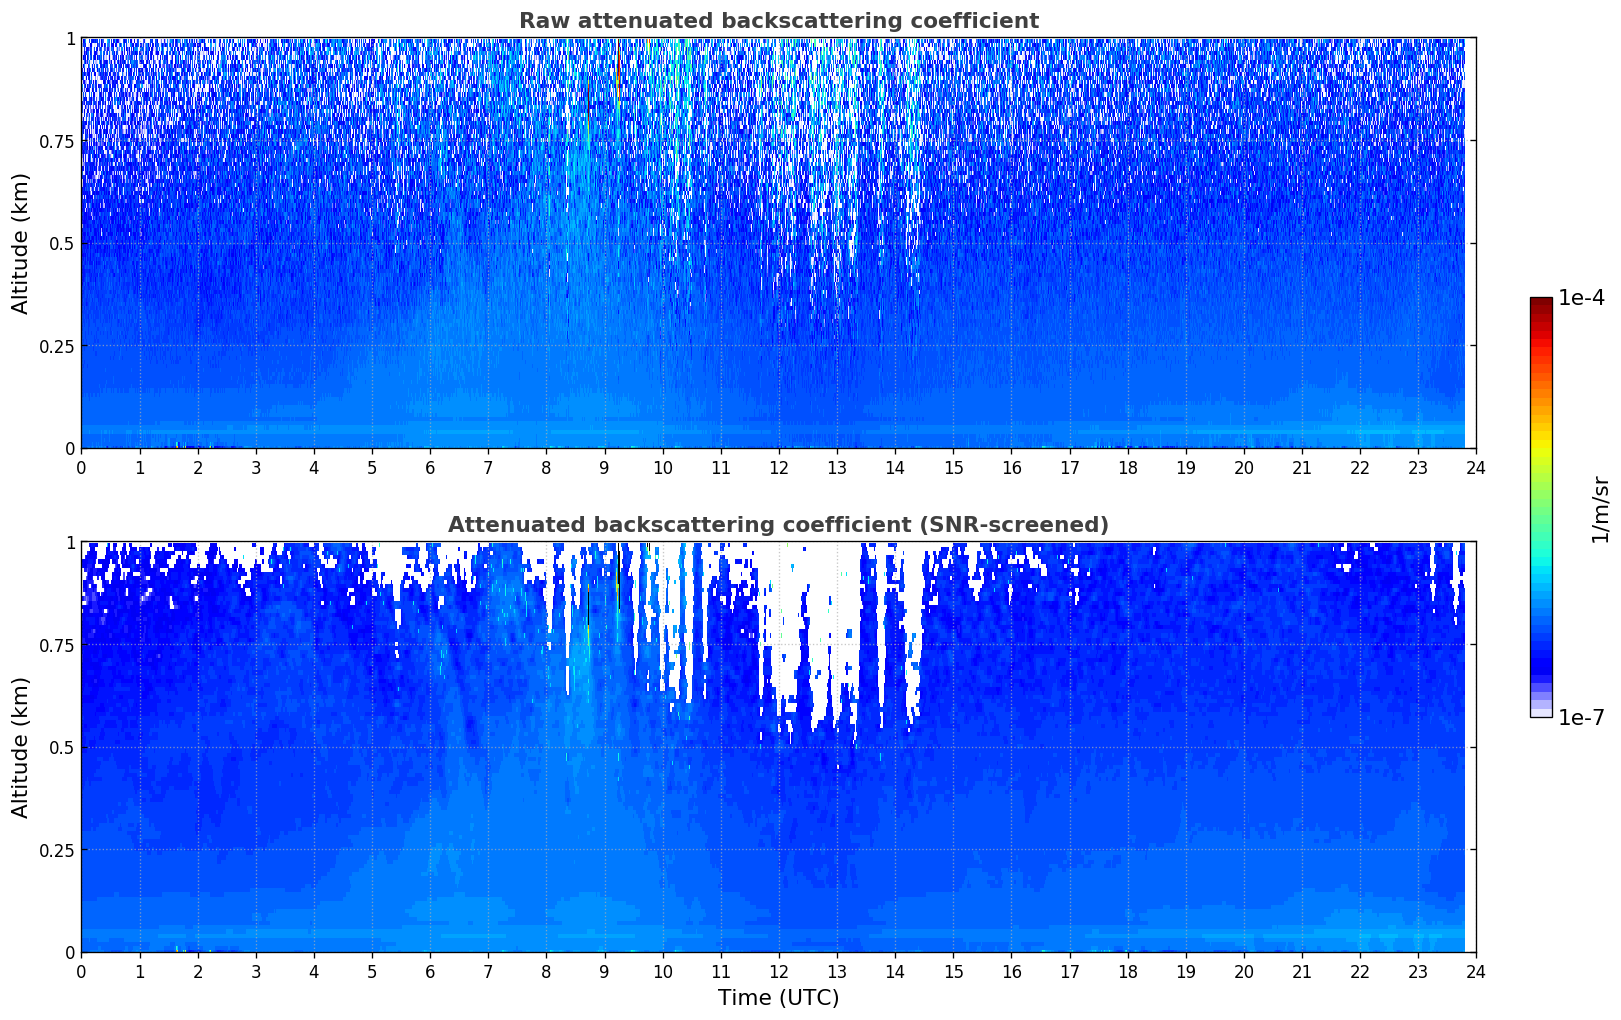Click the '0.25' altitude tick of the SNR-screened plot
This screenshot has width=1621, height=1020.
57,850
